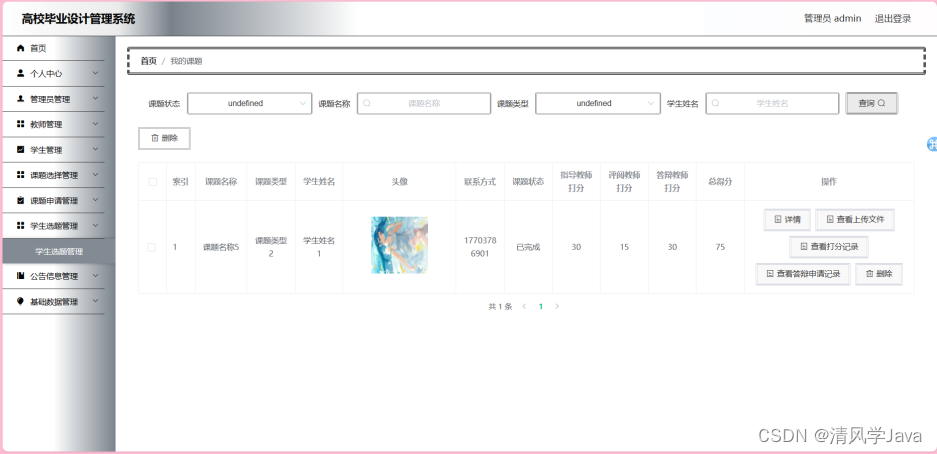937x454 pixels.
Task: Collapse the 学生选题管理 menu chevron
Action: [96, 226]
